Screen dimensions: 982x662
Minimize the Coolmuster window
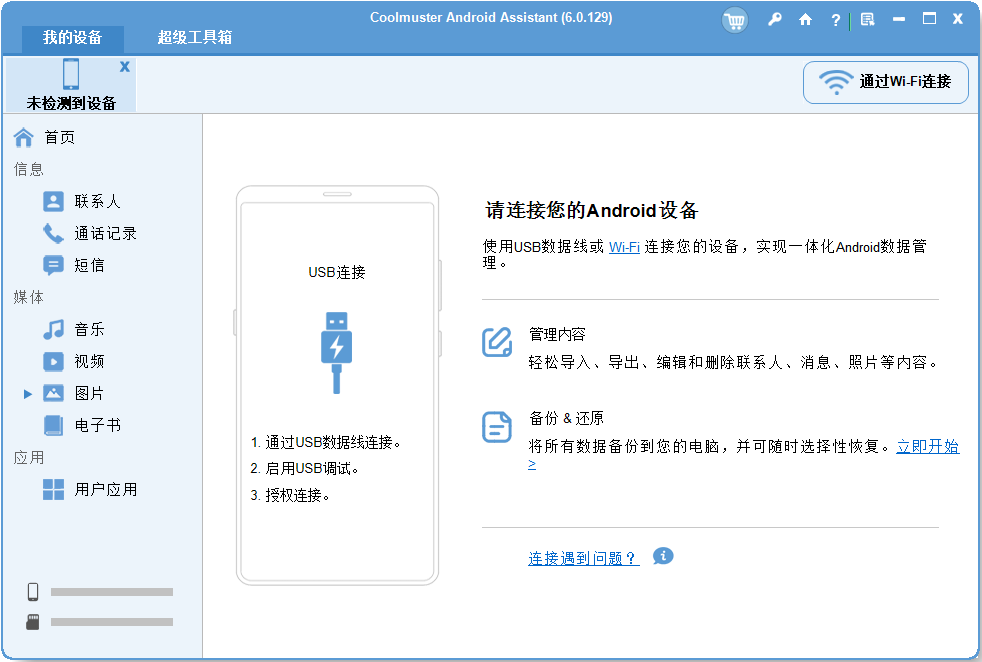[899, 19]
